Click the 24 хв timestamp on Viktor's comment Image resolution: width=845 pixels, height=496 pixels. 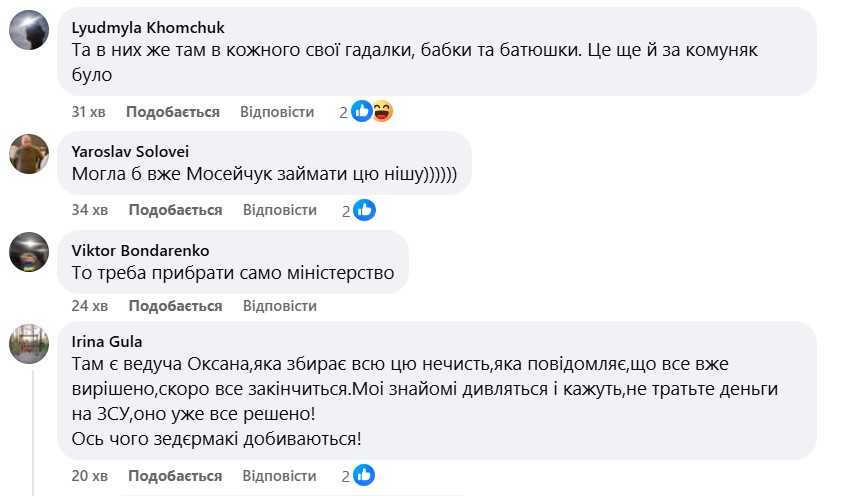coord(89,305)
